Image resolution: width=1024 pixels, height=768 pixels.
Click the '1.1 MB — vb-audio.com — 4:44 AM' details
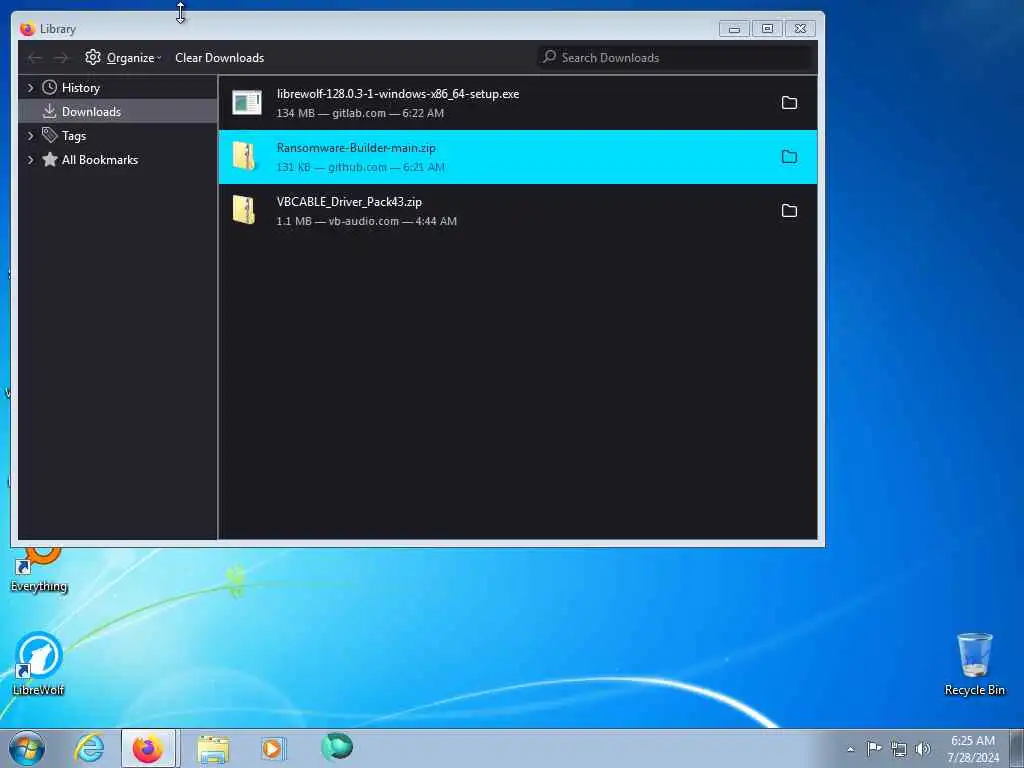(x=366, y=221)
